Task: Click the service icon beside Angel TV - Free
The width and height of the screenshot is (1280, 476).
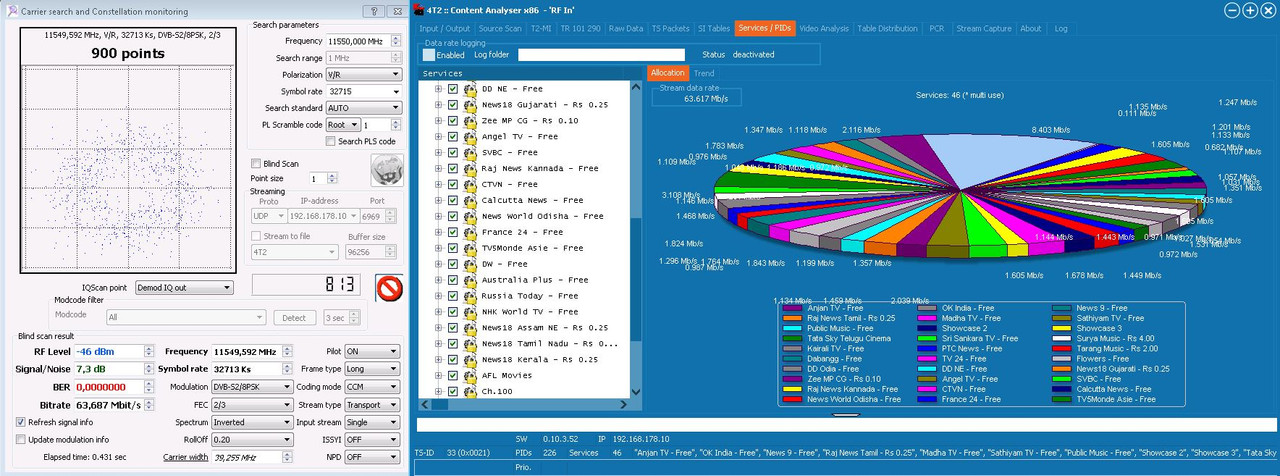Action: pyautogui.click(x=470, y=137)
